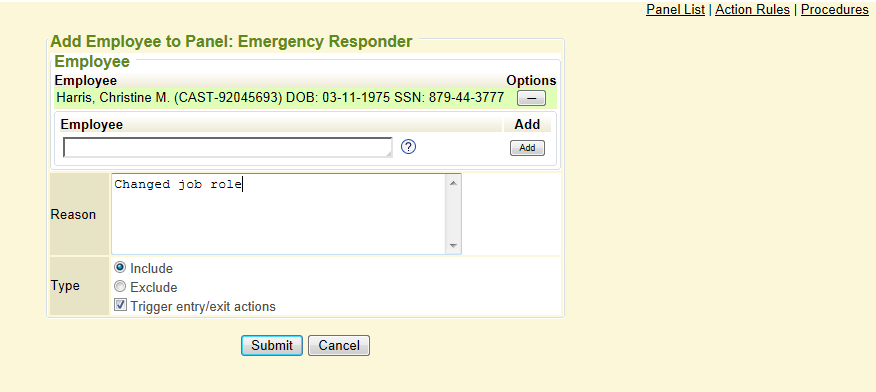876x392 pixels.
Task: Click the Employee search field's resize grip
Action: [x=389, y=154]
